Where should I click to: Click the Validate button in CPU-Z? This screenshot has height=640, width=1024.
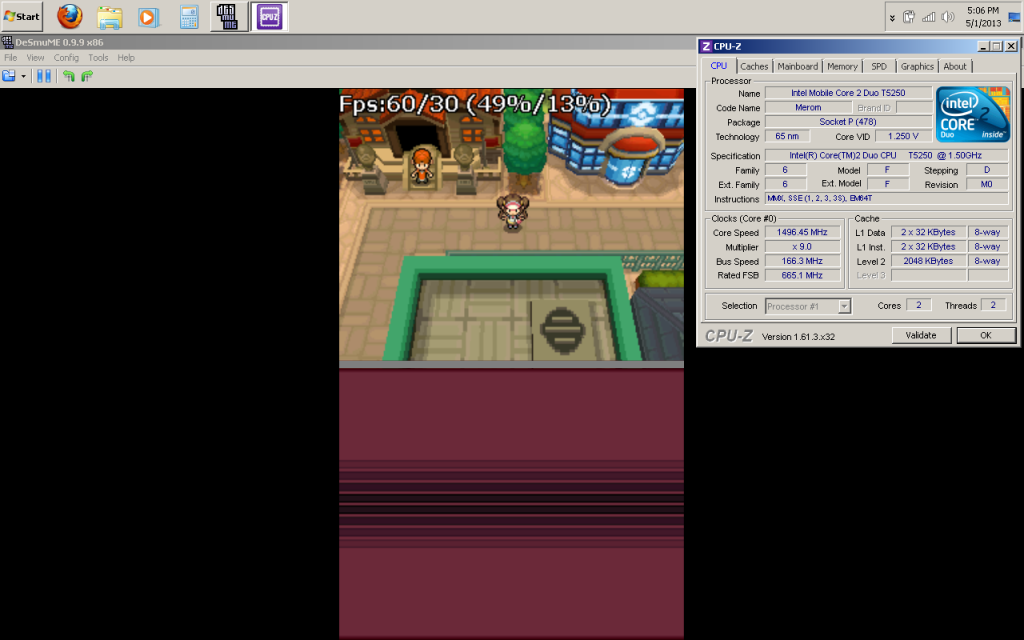[x=921, y=335]
